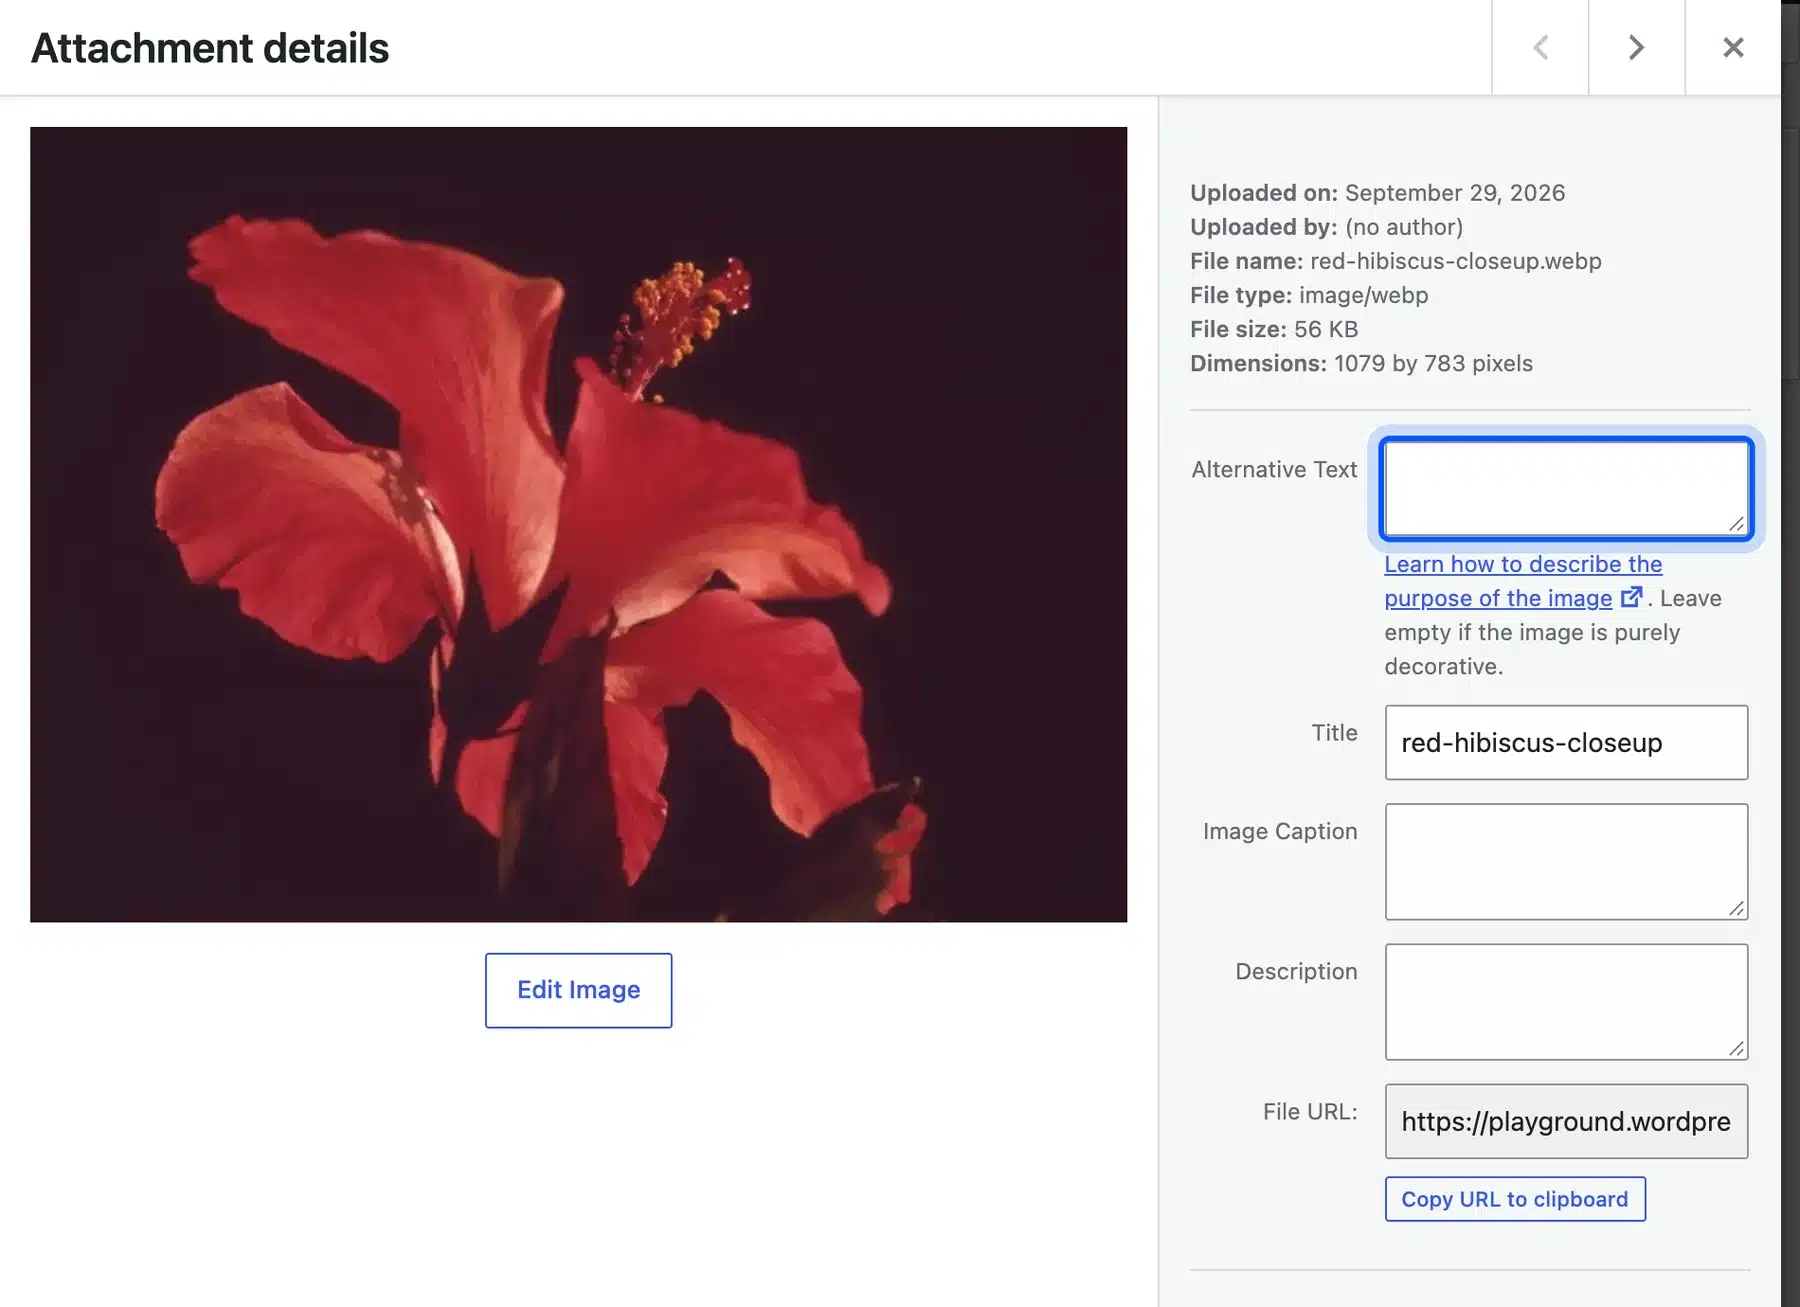The image size is (1800, 1307).
Task: Select the File URL field
Action: point(1566,1121)
